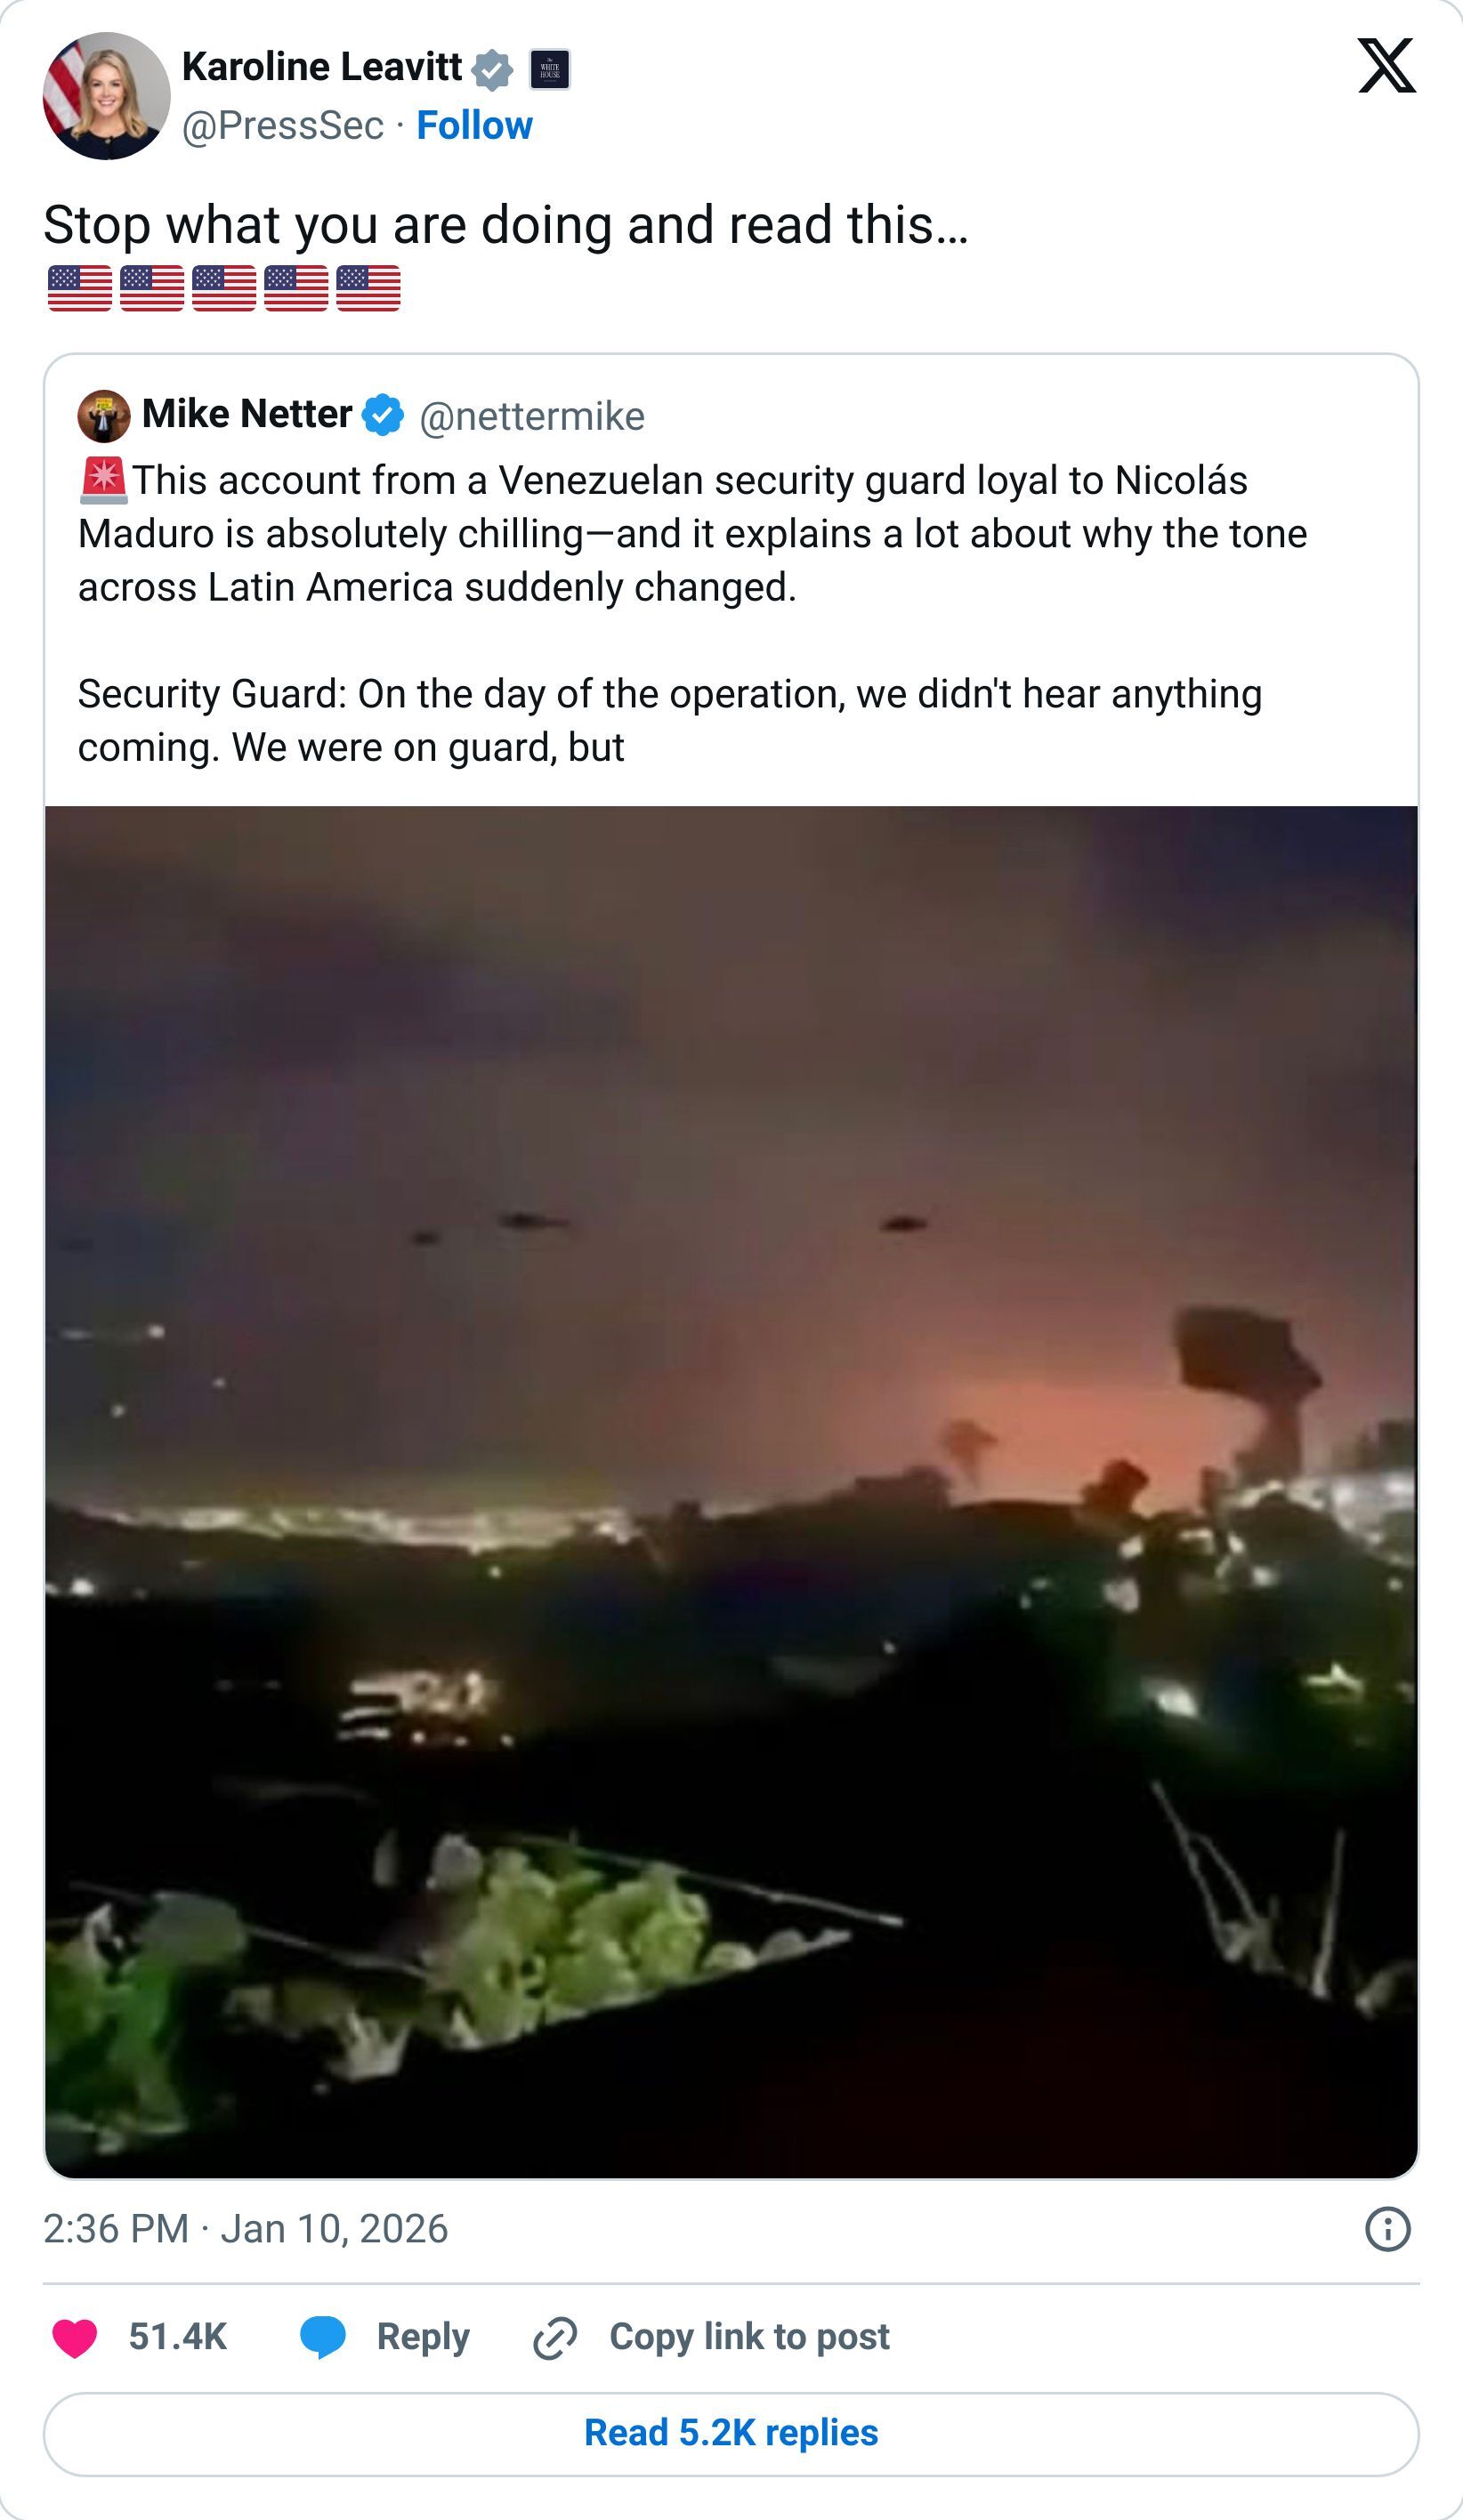
Task: Open the @nettermike handle
Action: pyautogui.click(x=532, y=417)
